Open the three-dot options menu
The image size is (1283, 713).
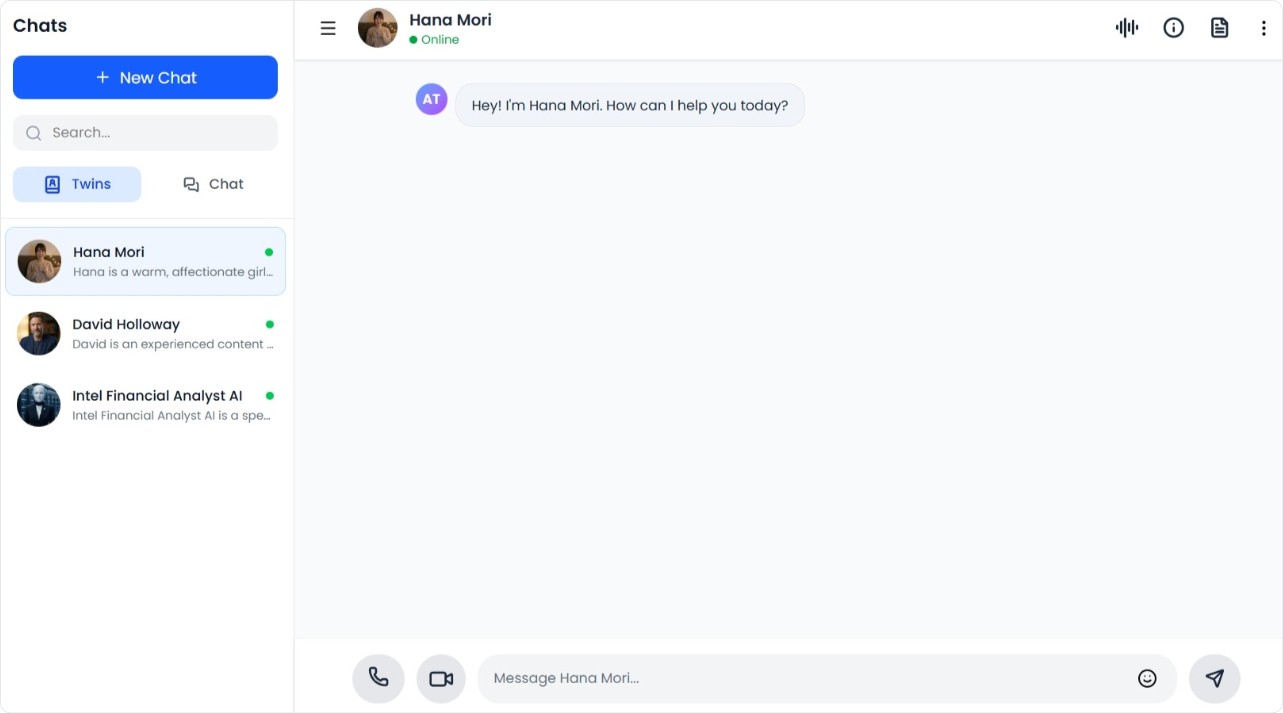point(1263,28)
